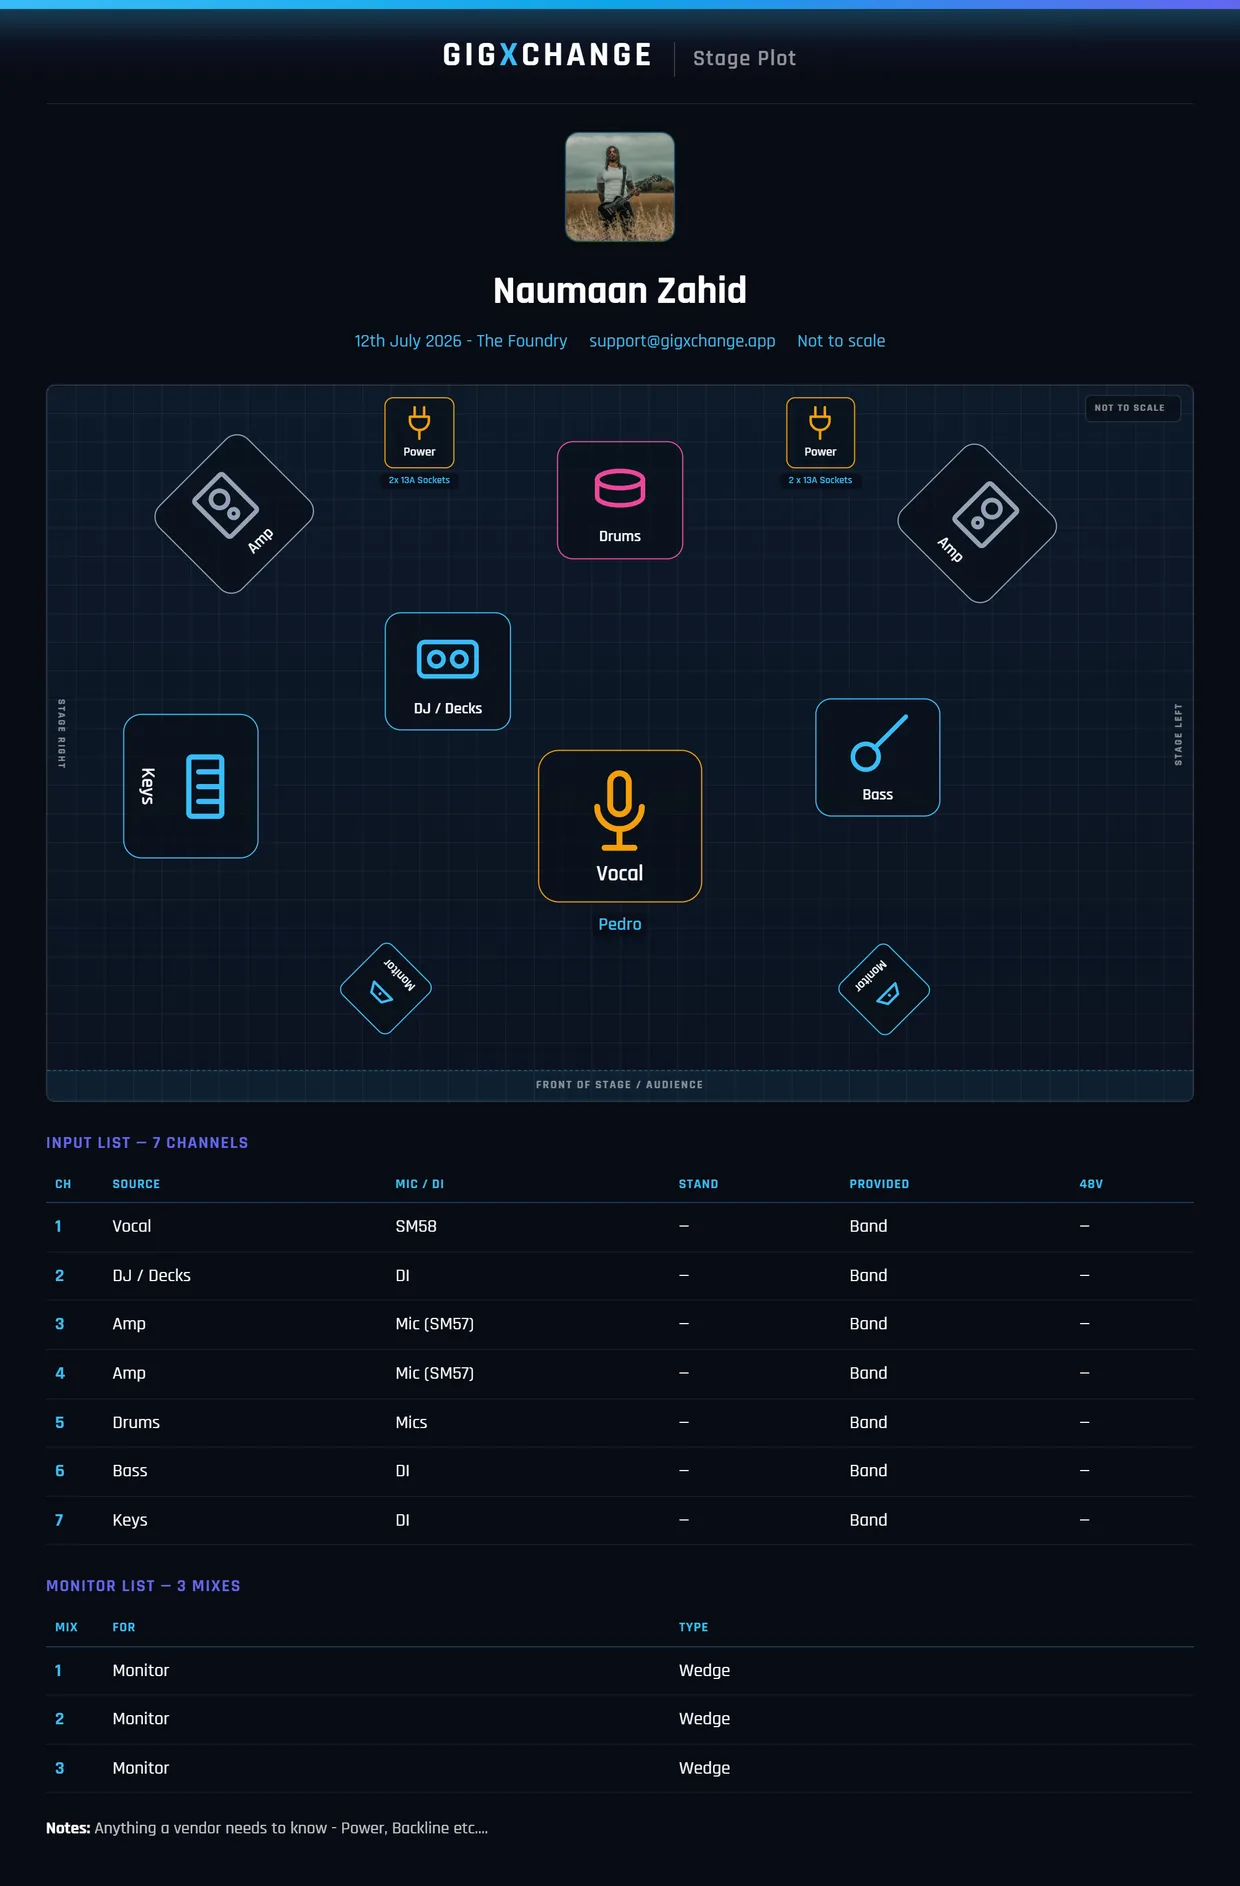This screenshot has height=1886, width=1240.
Task: Click the STAGE LEFT label
Action: coord(1178,735)
